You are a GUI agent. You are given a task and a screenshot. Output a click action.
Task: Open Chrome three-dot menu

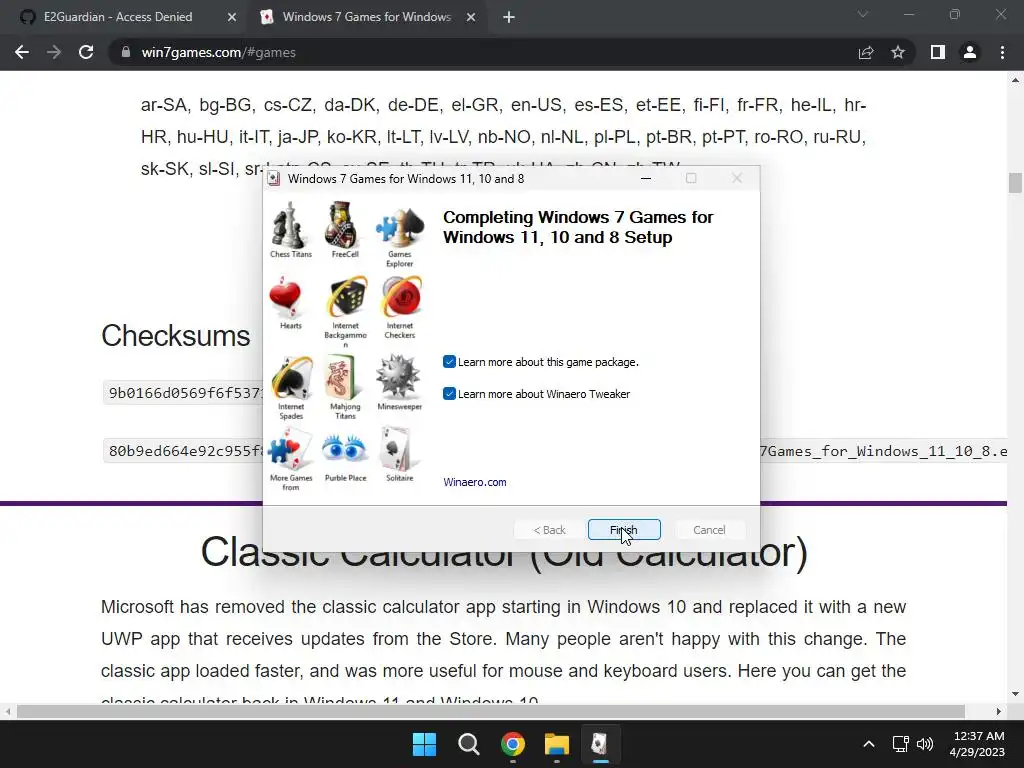[x=1002, y=52]
